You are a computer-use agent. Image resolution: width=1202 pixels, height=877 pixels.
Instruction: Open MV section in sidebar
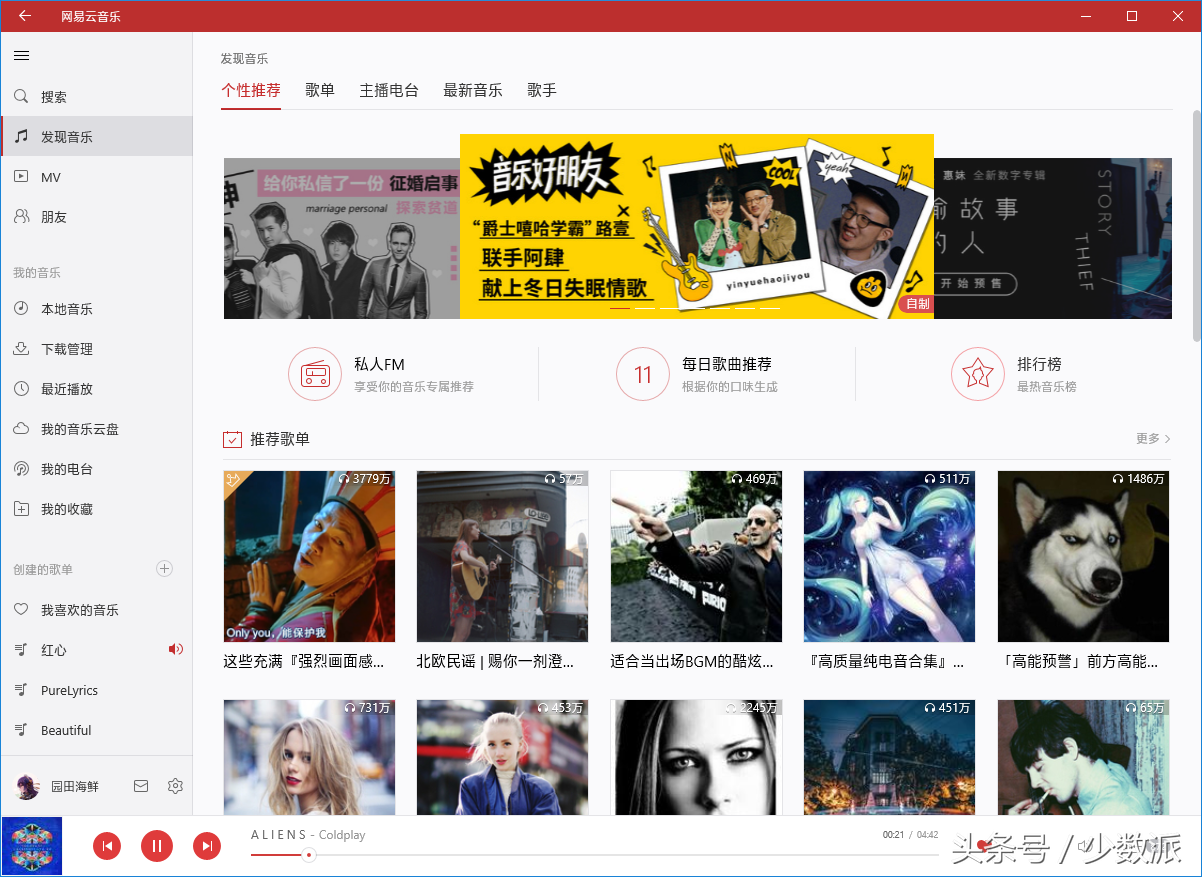point(96,177)
